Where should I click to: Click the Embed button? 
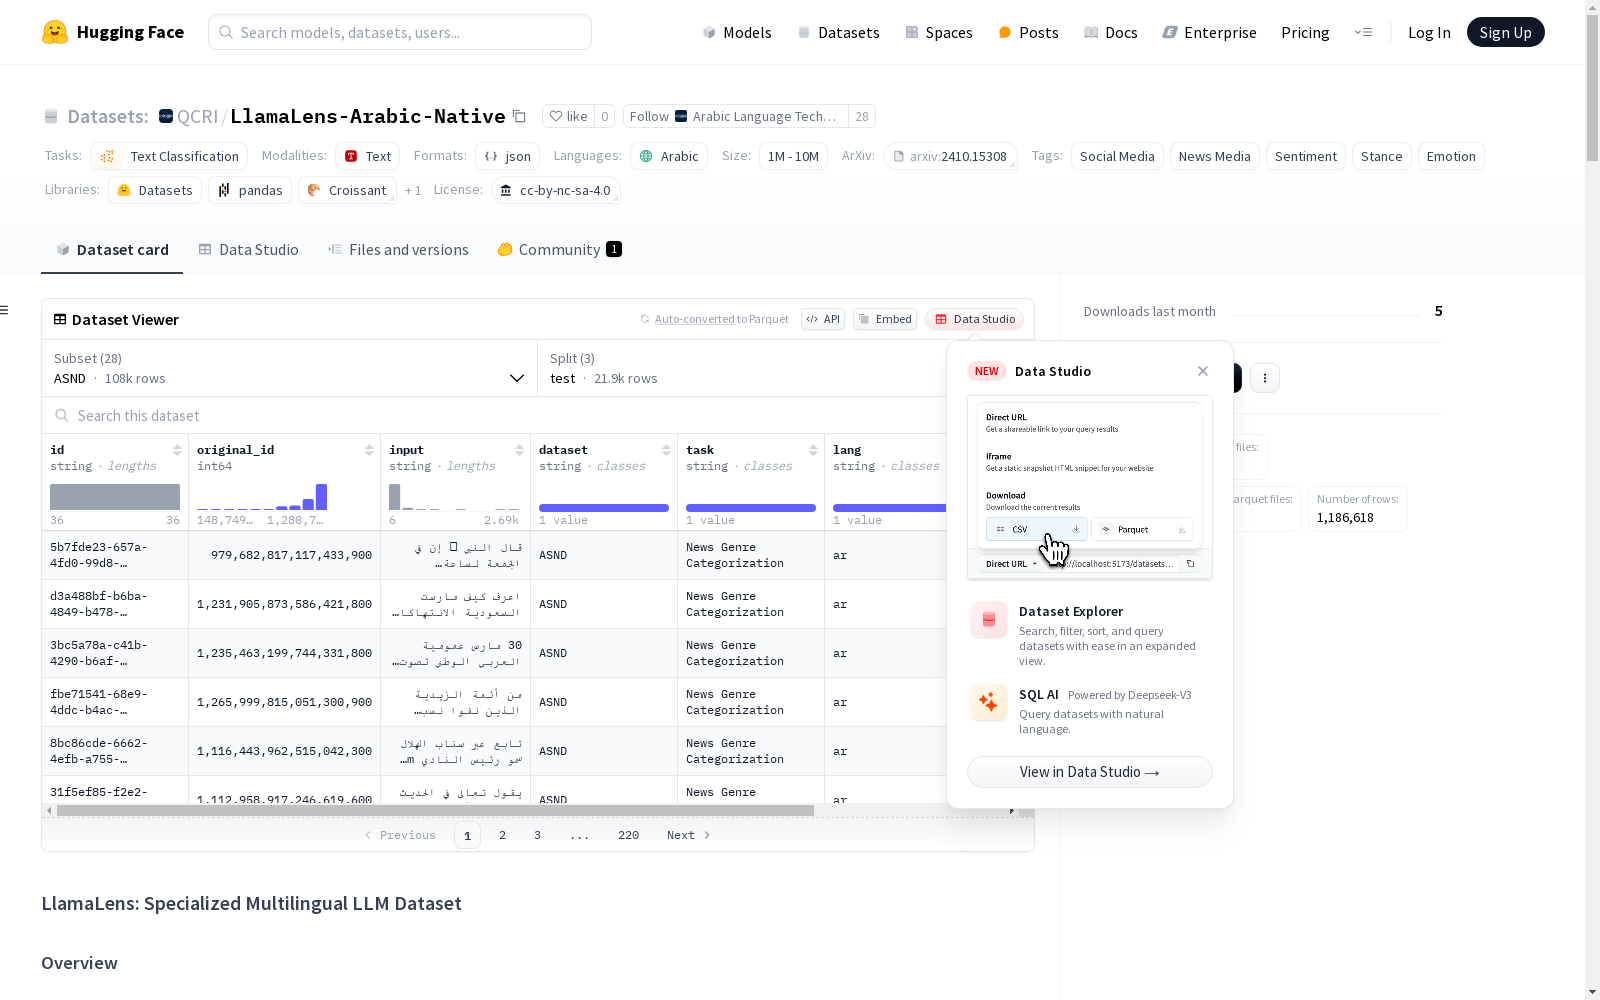(x=885, y=319)
